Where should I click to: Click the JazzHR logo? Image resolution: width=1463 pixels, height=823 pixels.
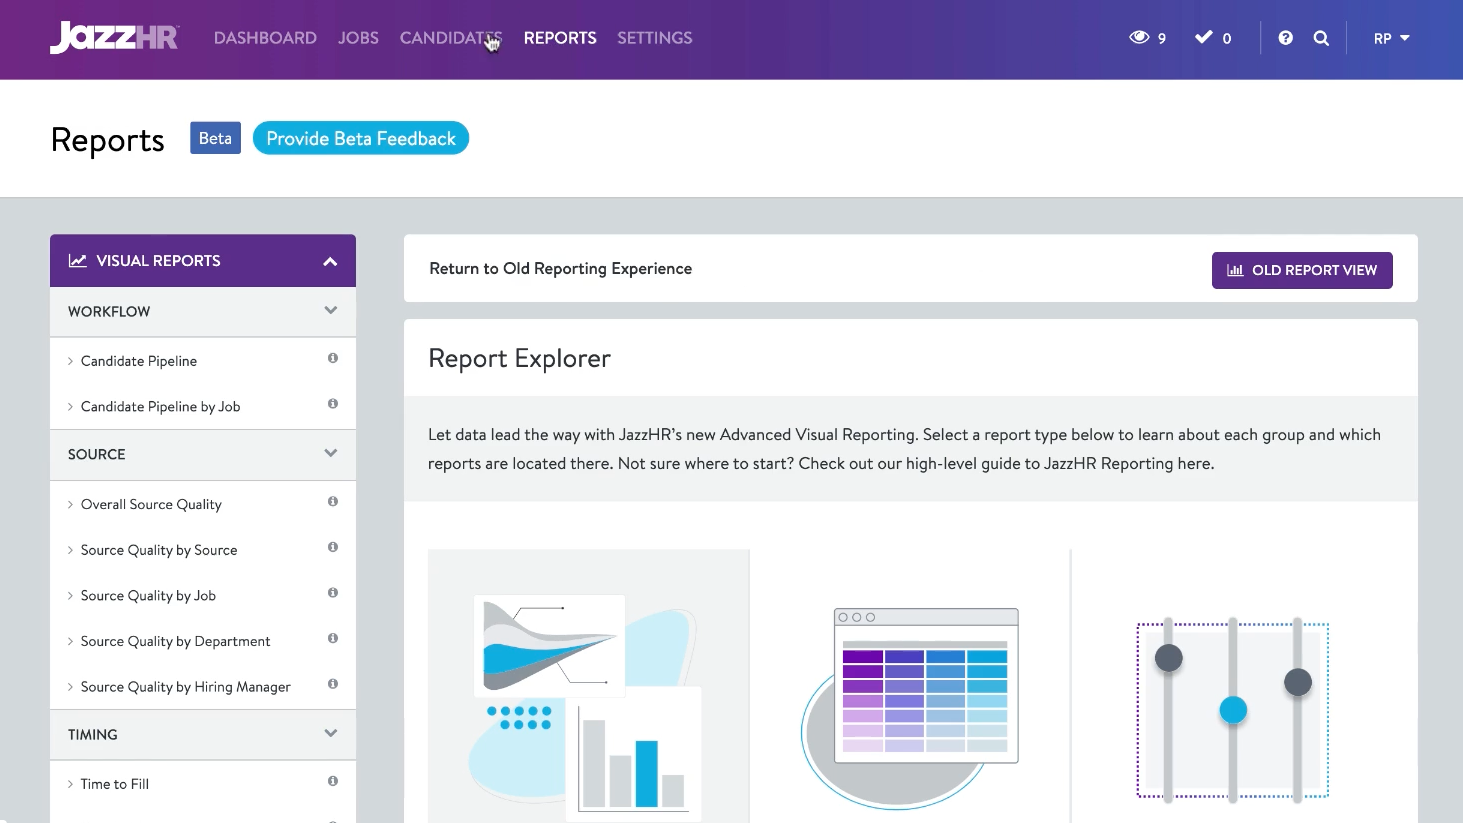pyautogui.click(x=114, y=38)
